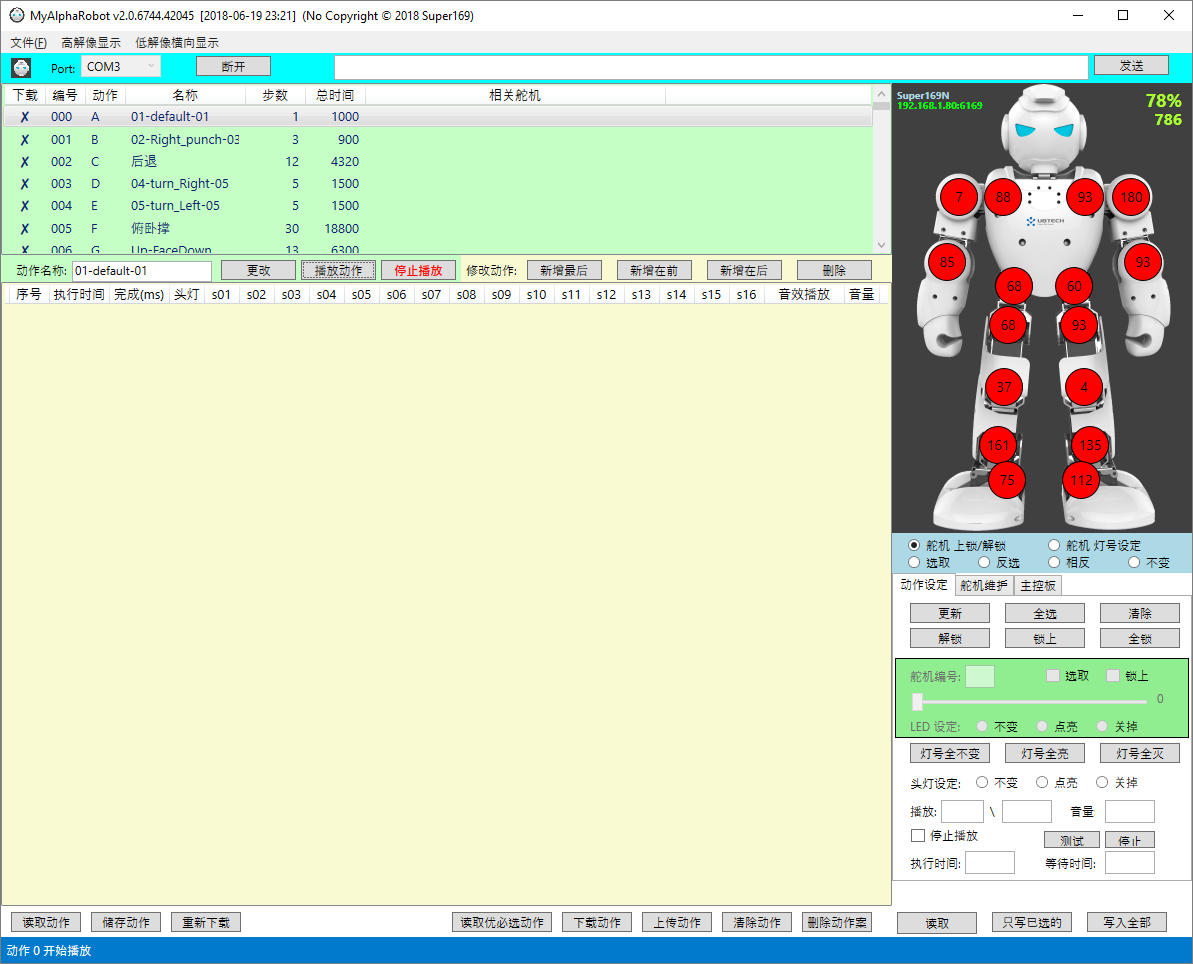Viewport: 1193px width, 964px height.
Task: Click the 等待时间 input field
Action: point(1130,862)
